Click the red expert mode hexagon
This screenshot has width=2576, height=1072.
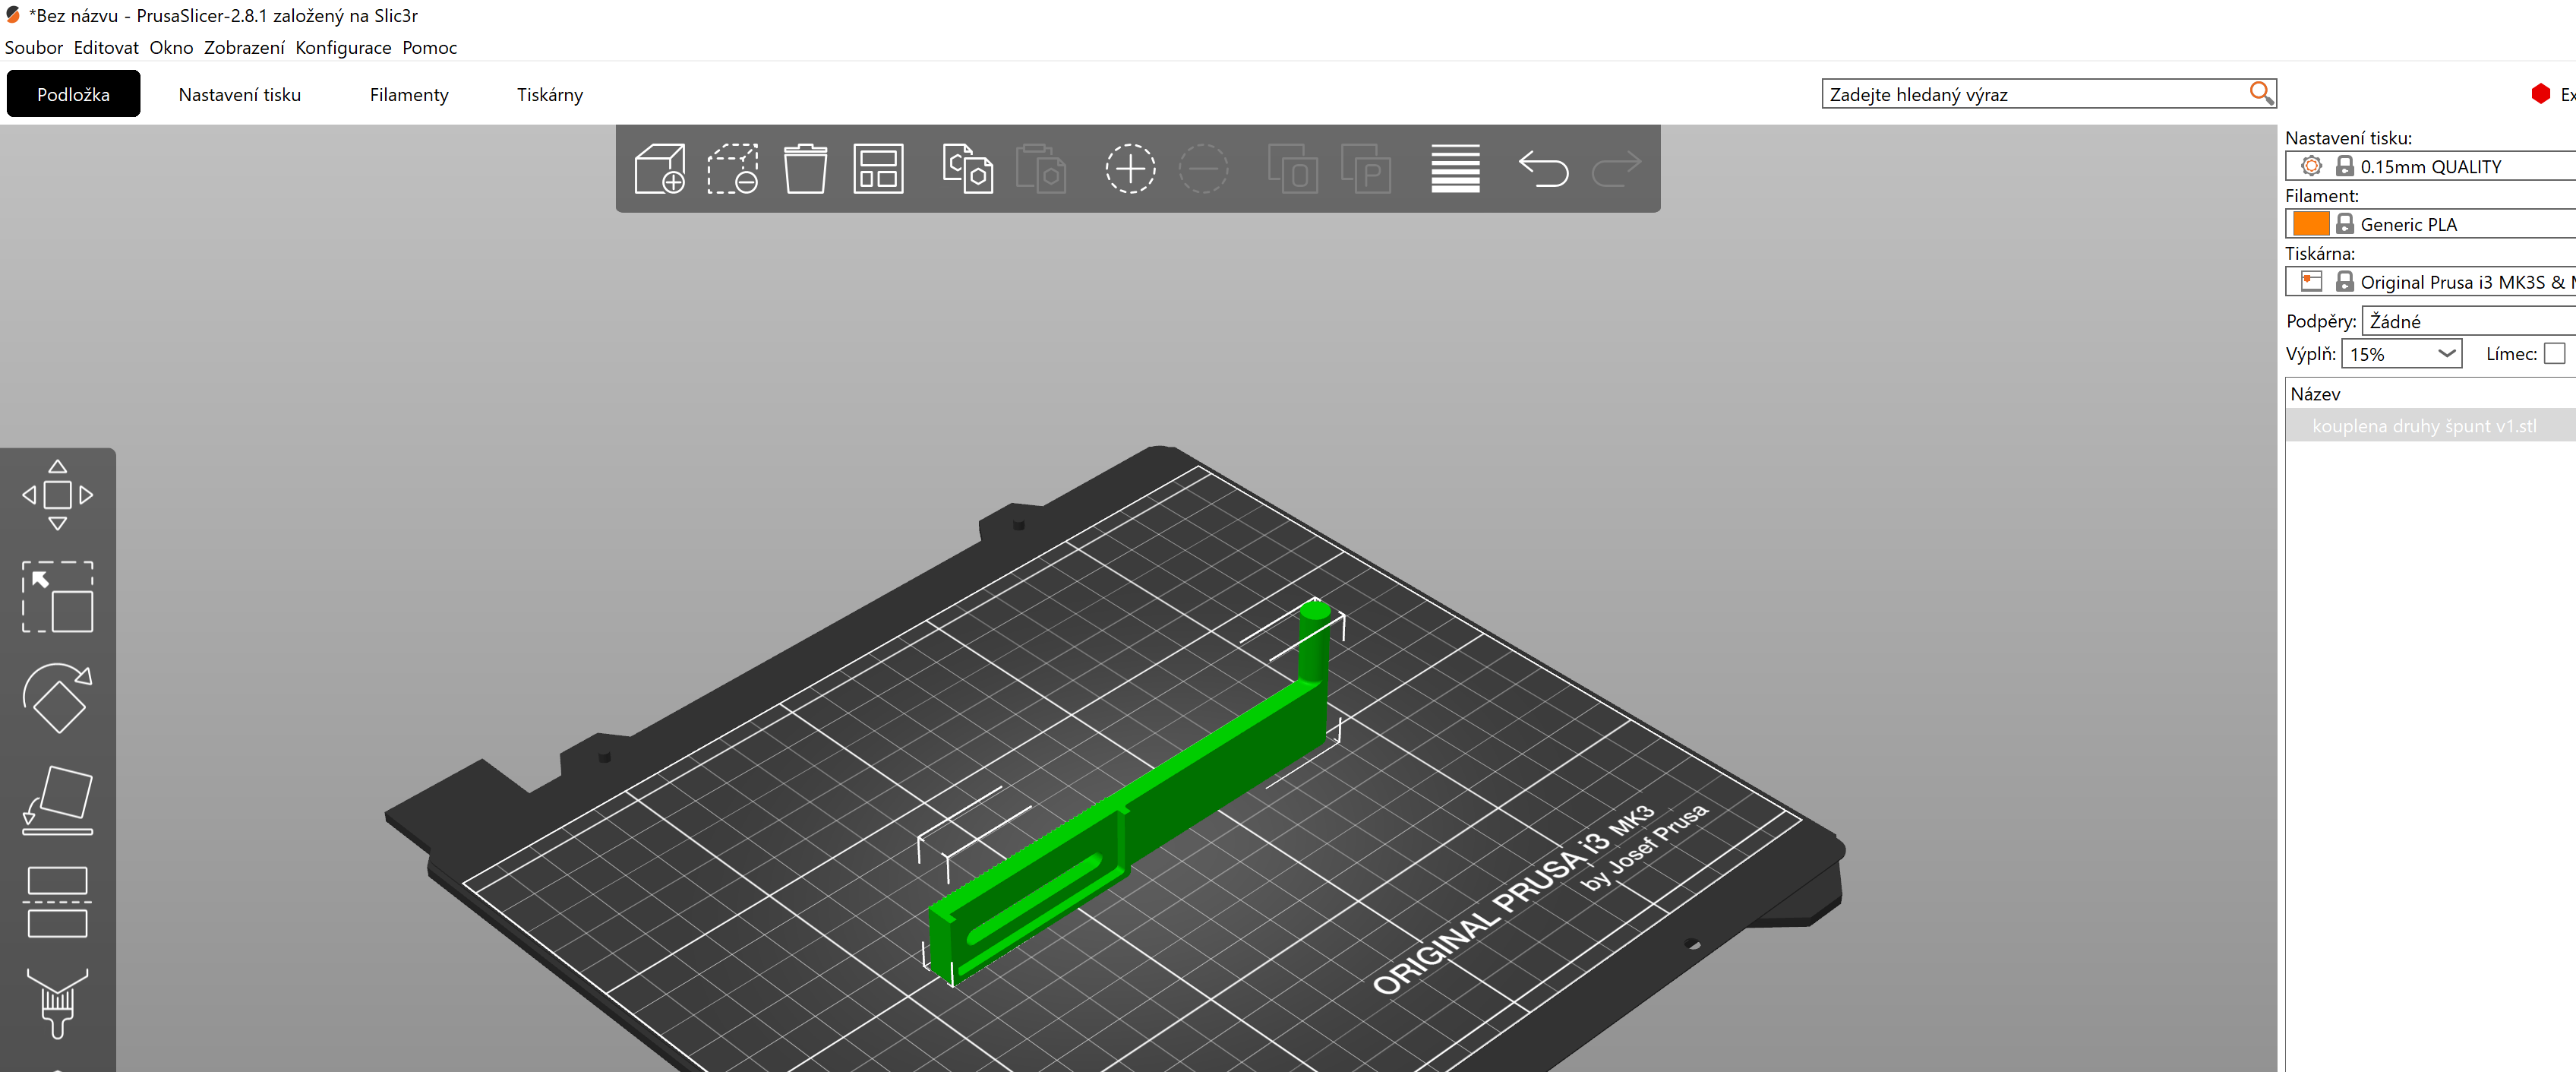pos(2541,94)
